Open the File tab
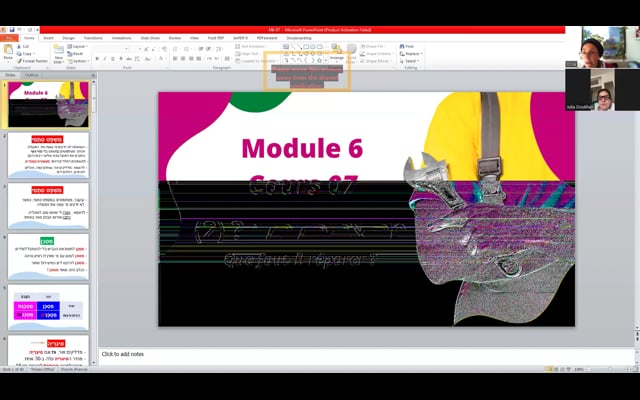 (9, 38)
